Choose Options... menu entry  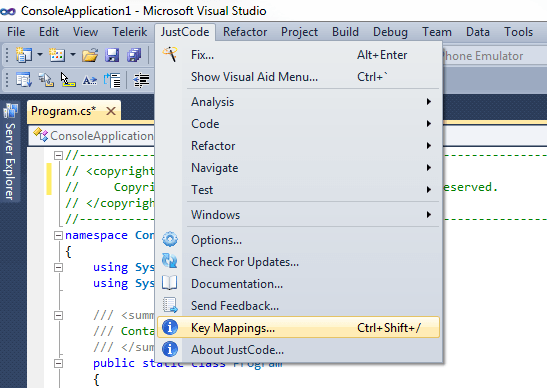(298, 240)
